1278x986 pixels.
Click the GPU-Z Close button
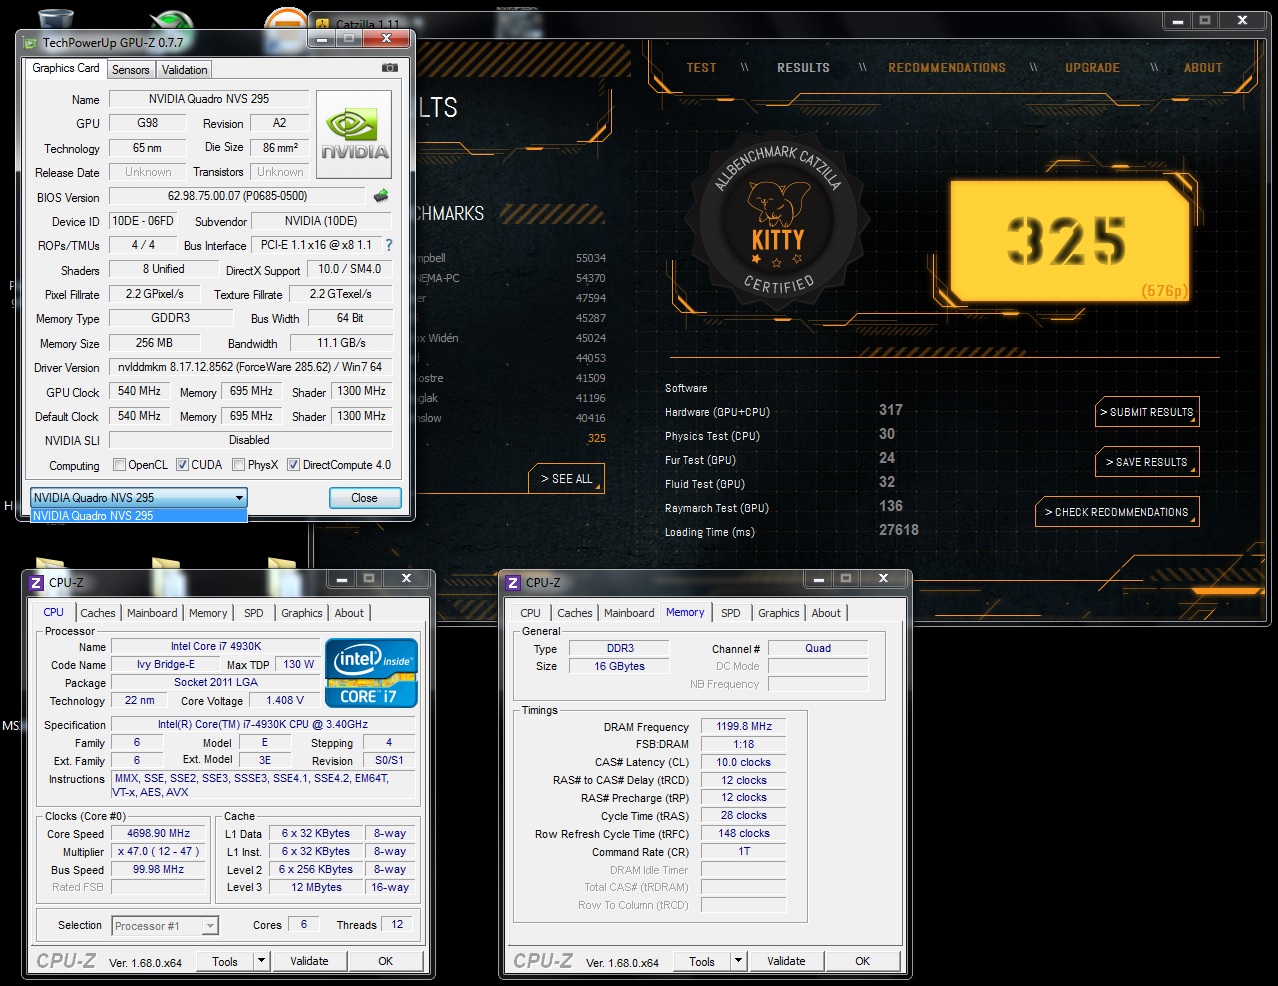[365, 498]
